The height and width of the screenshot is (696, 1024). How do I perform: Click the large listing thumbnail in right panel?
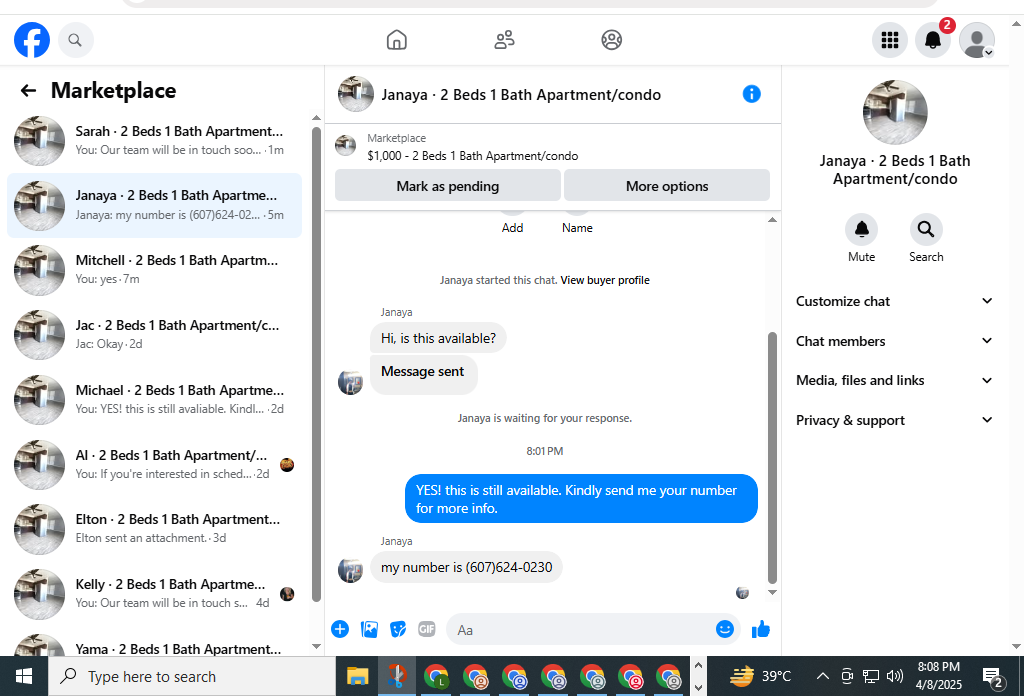tap(895, 112)
